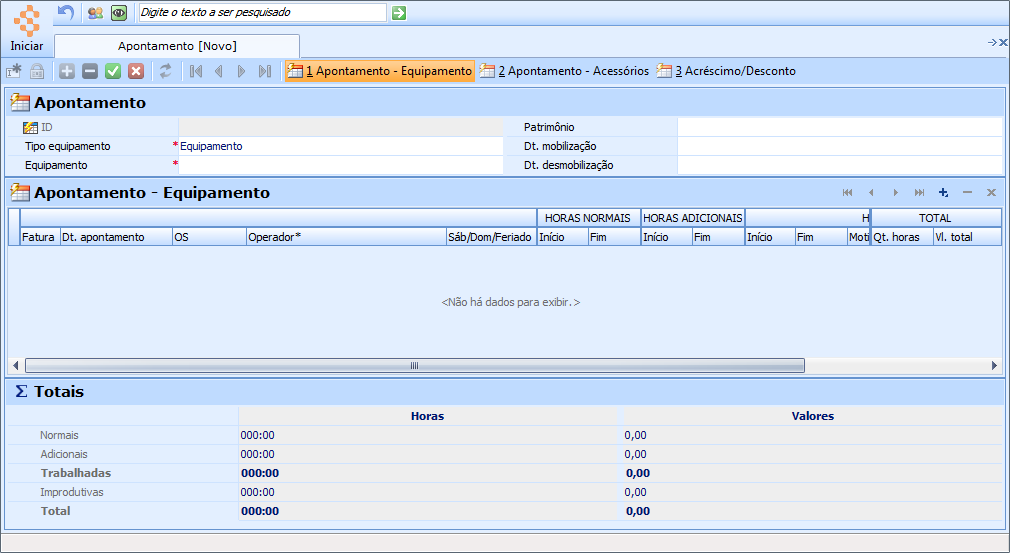Click the OS column header
1010x553 pixels.
(x=209, y=237)
